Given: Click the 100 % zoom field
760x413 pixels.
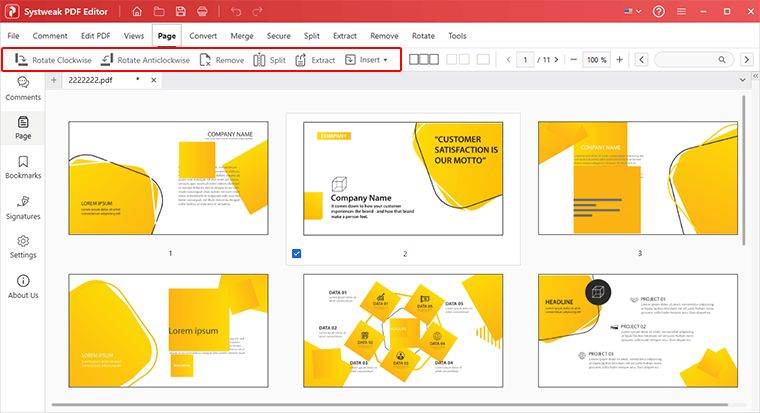Looking at the screenshot, I should pyautogui.click(x=596, y=60).
